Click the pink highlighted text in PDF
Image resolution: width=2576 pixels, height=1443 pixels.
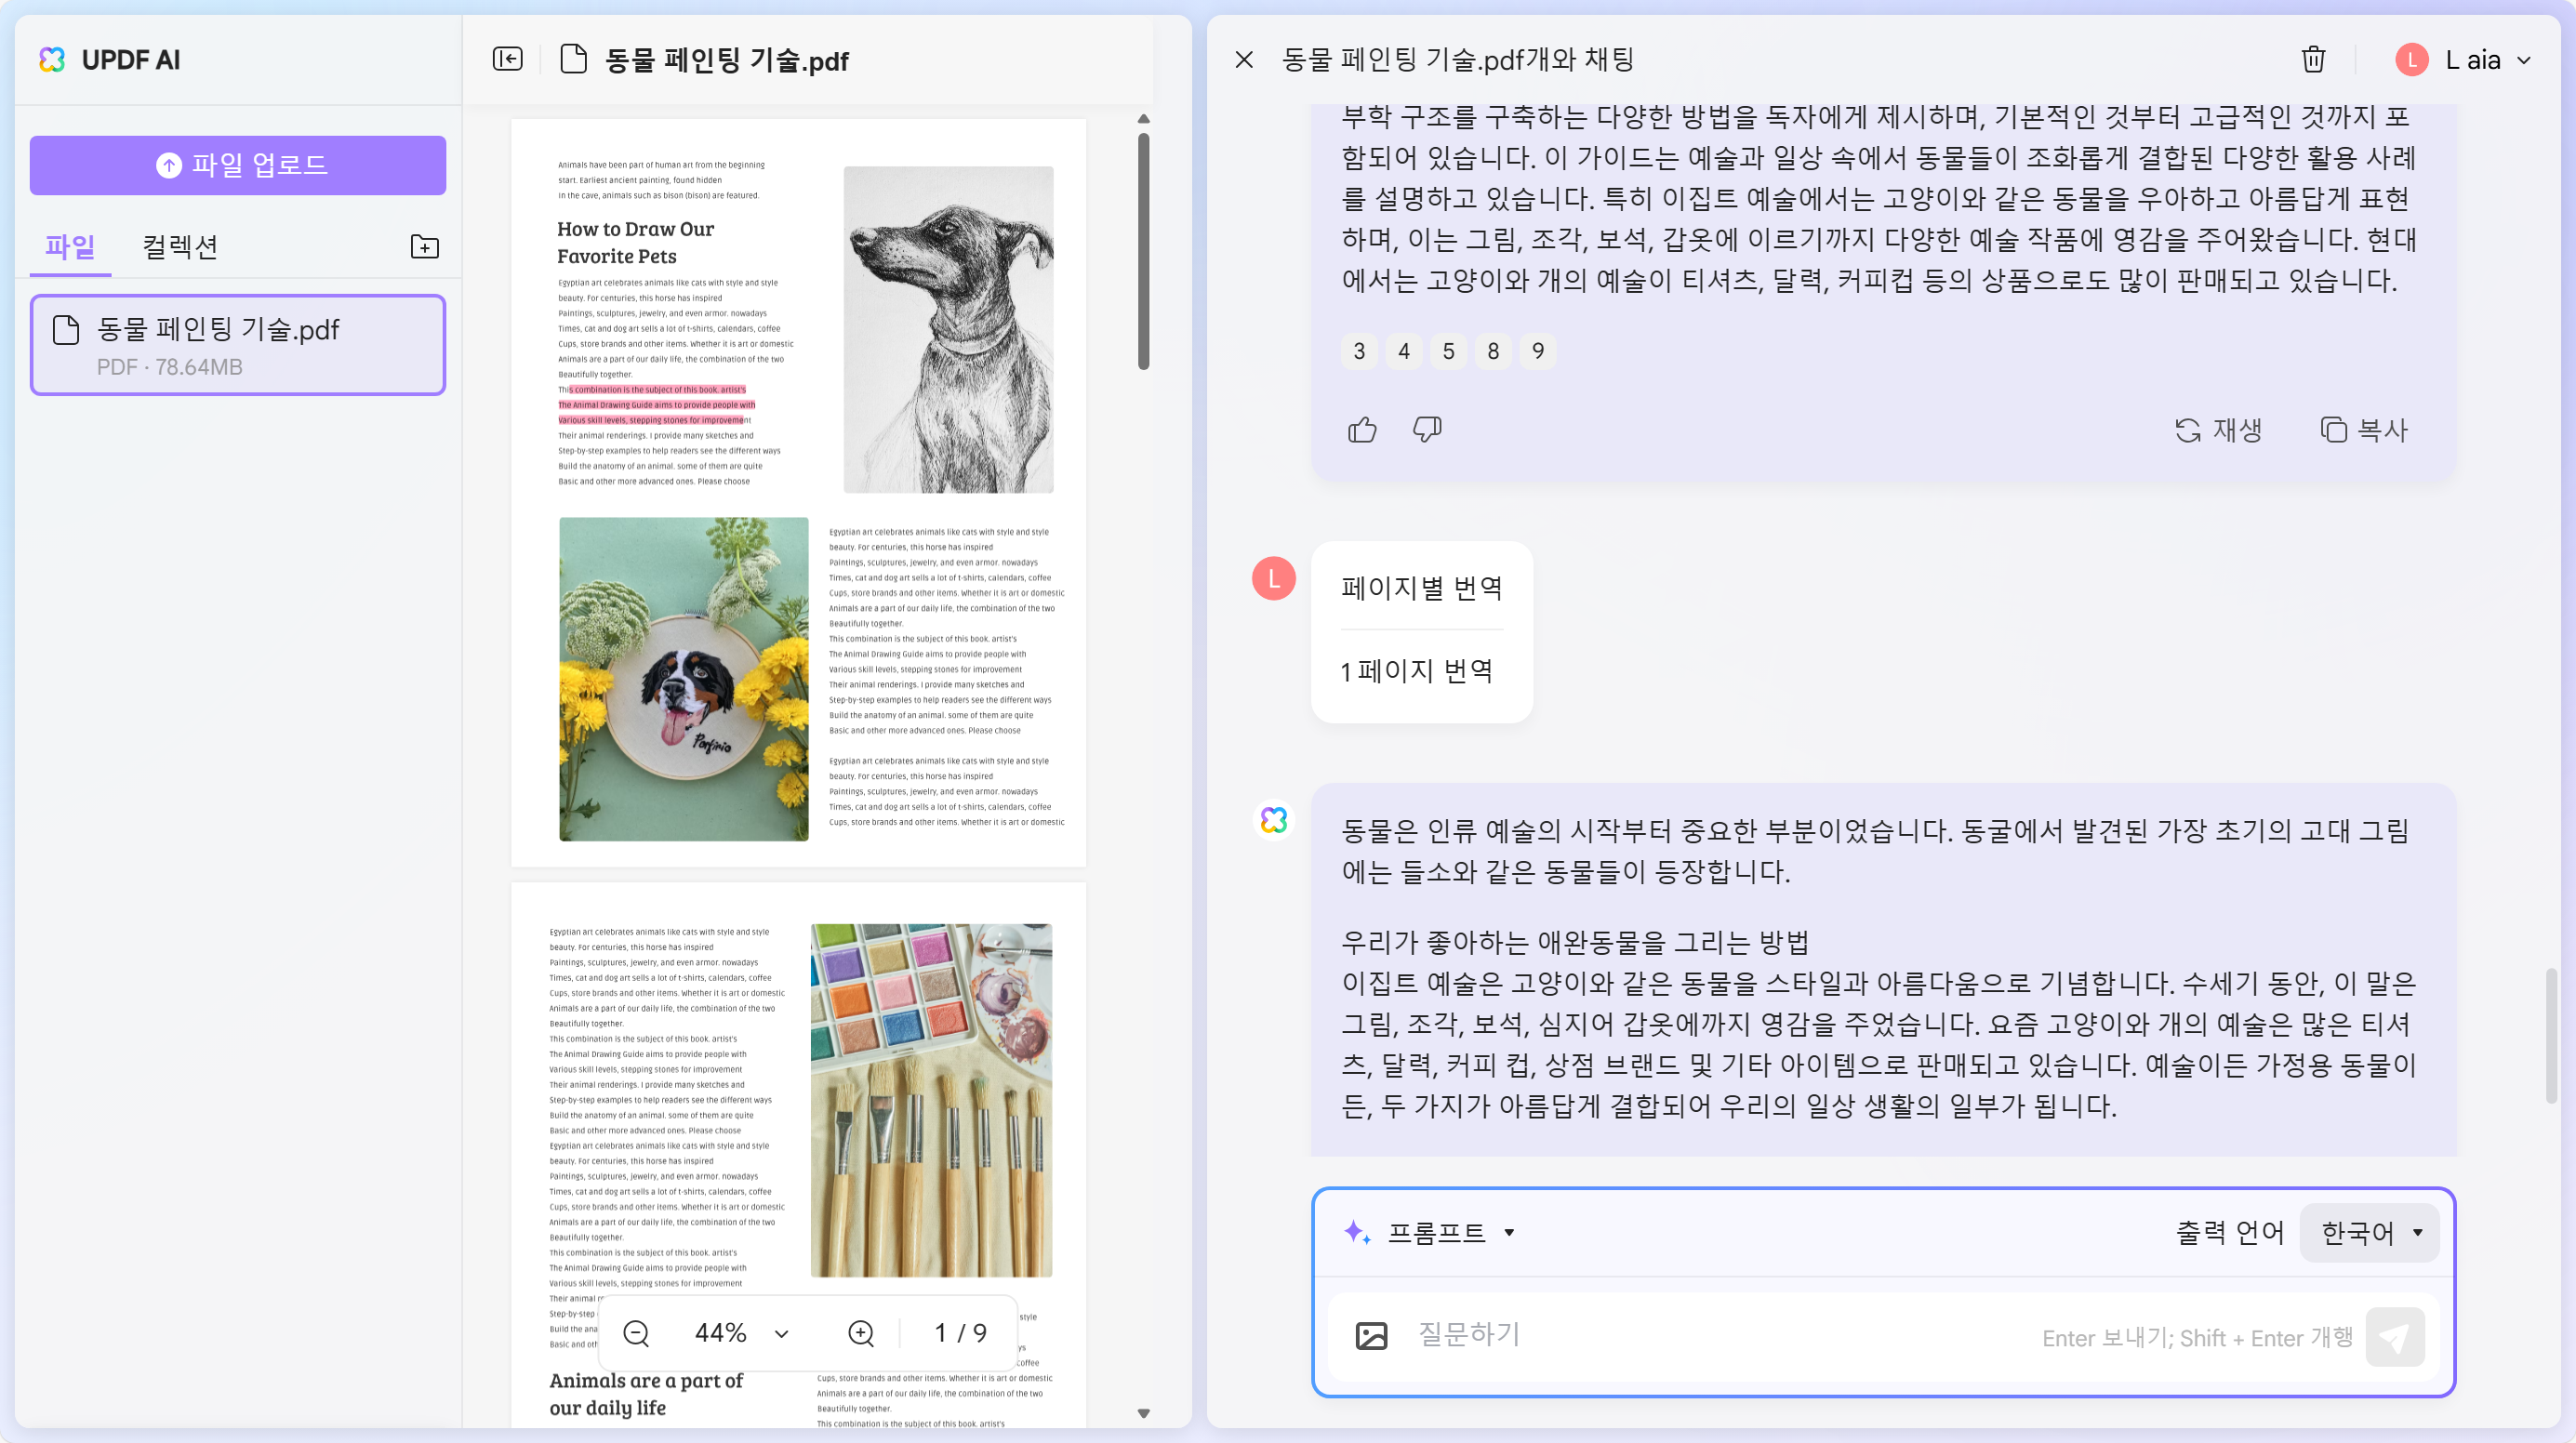tap(655, 405)
